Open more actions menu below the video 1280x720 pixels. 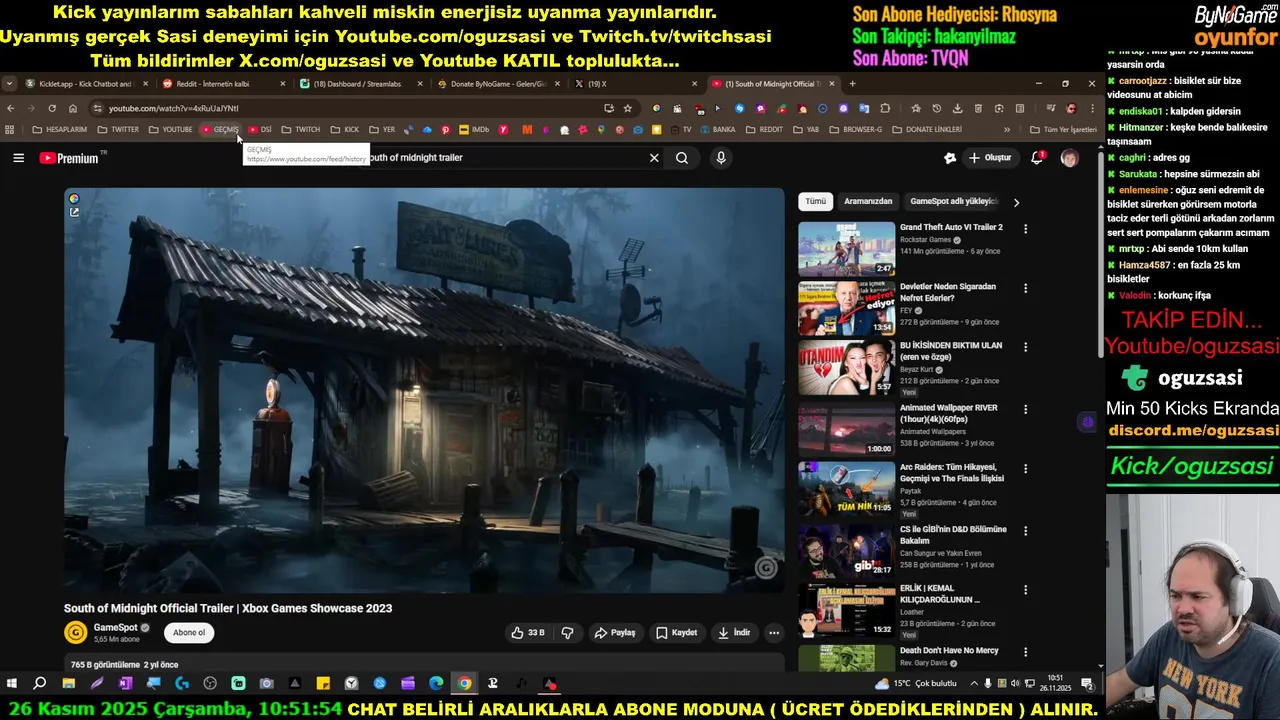(x=774, y=633)
